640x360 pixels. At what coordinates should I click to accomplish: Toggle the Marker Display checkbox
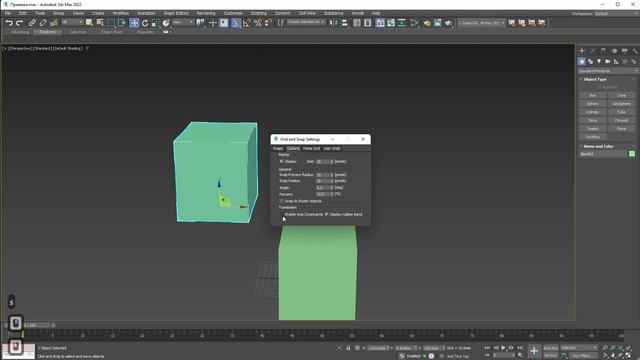pos(282,162)
